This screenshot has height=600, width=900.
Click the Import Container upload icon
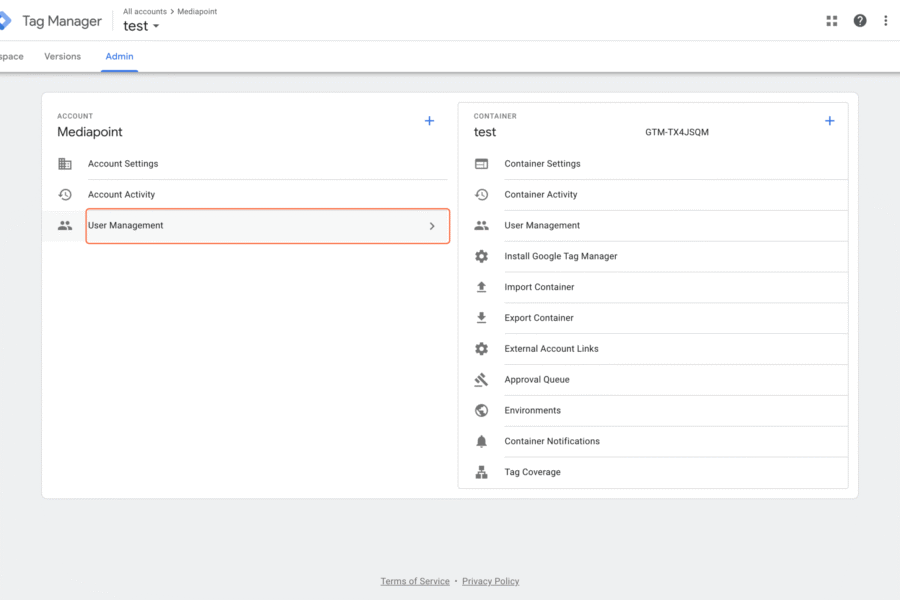click(482, 287)
